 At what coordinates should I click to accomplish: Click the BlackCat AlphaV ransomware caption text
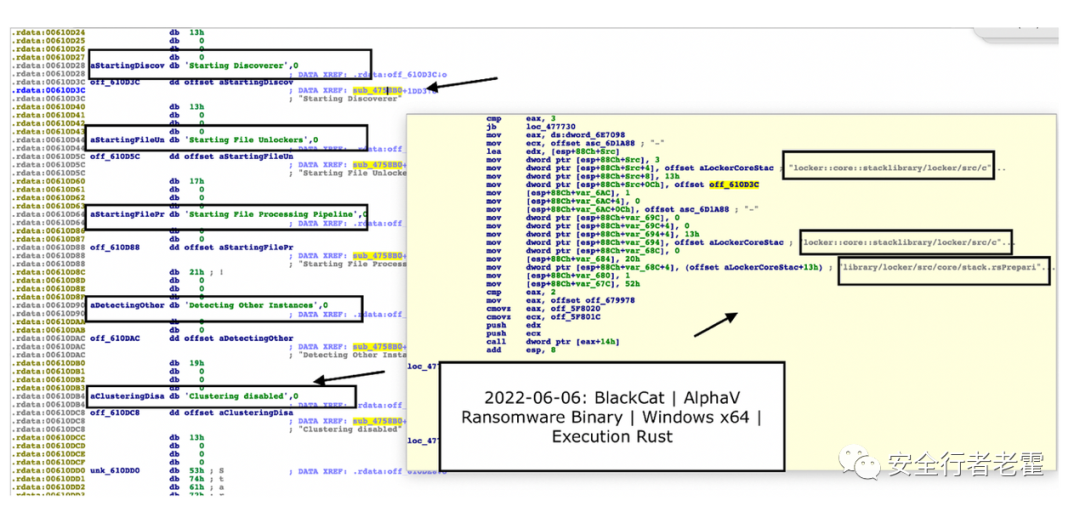click(612, 417)
